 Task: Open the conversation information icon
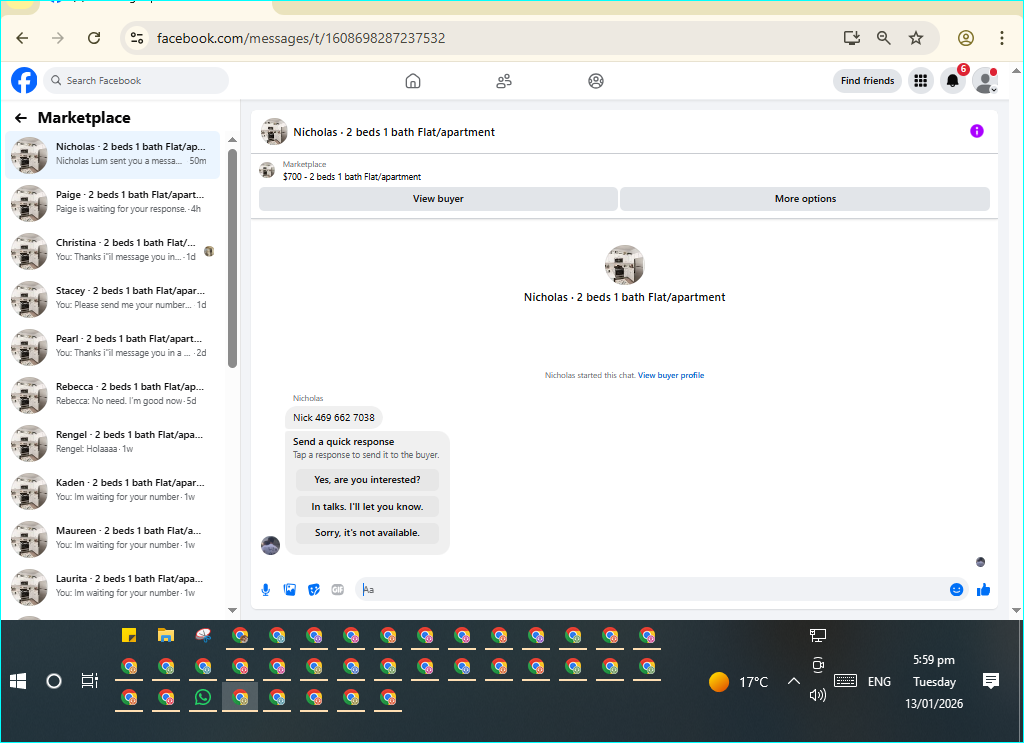pos(976,131)
